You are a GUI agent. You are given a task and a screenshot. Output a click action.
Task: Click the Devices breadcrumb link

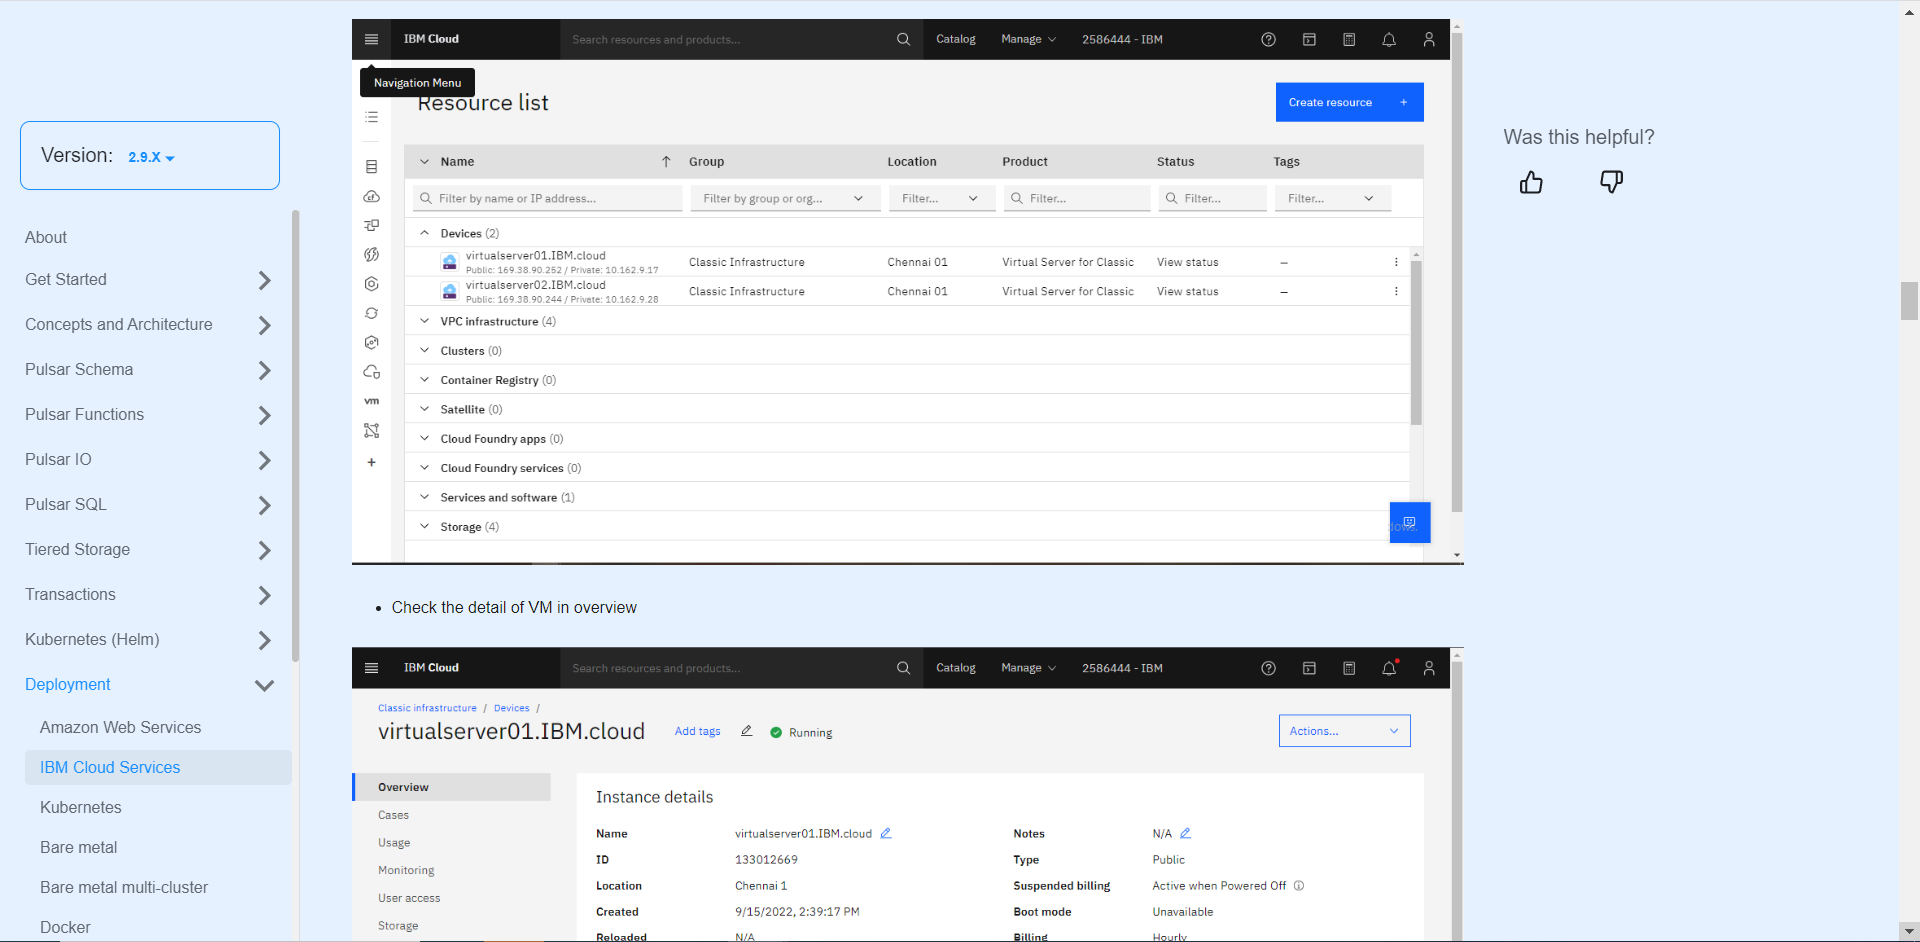point(511,708)
